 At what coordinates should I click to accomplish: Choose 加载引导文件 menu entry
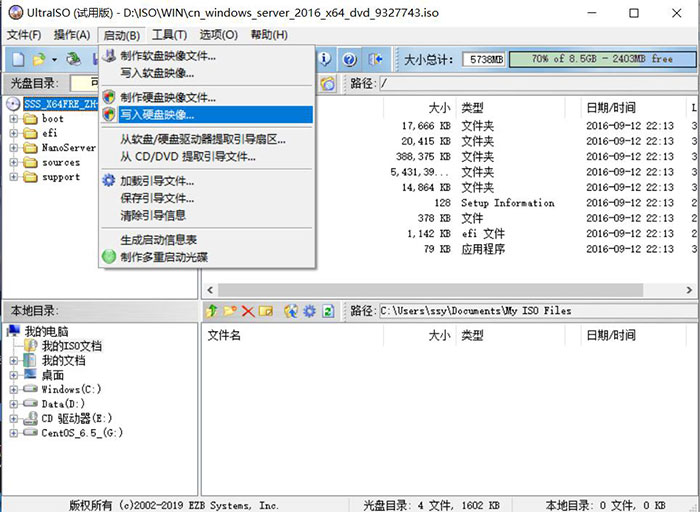[x=207, y=181]
